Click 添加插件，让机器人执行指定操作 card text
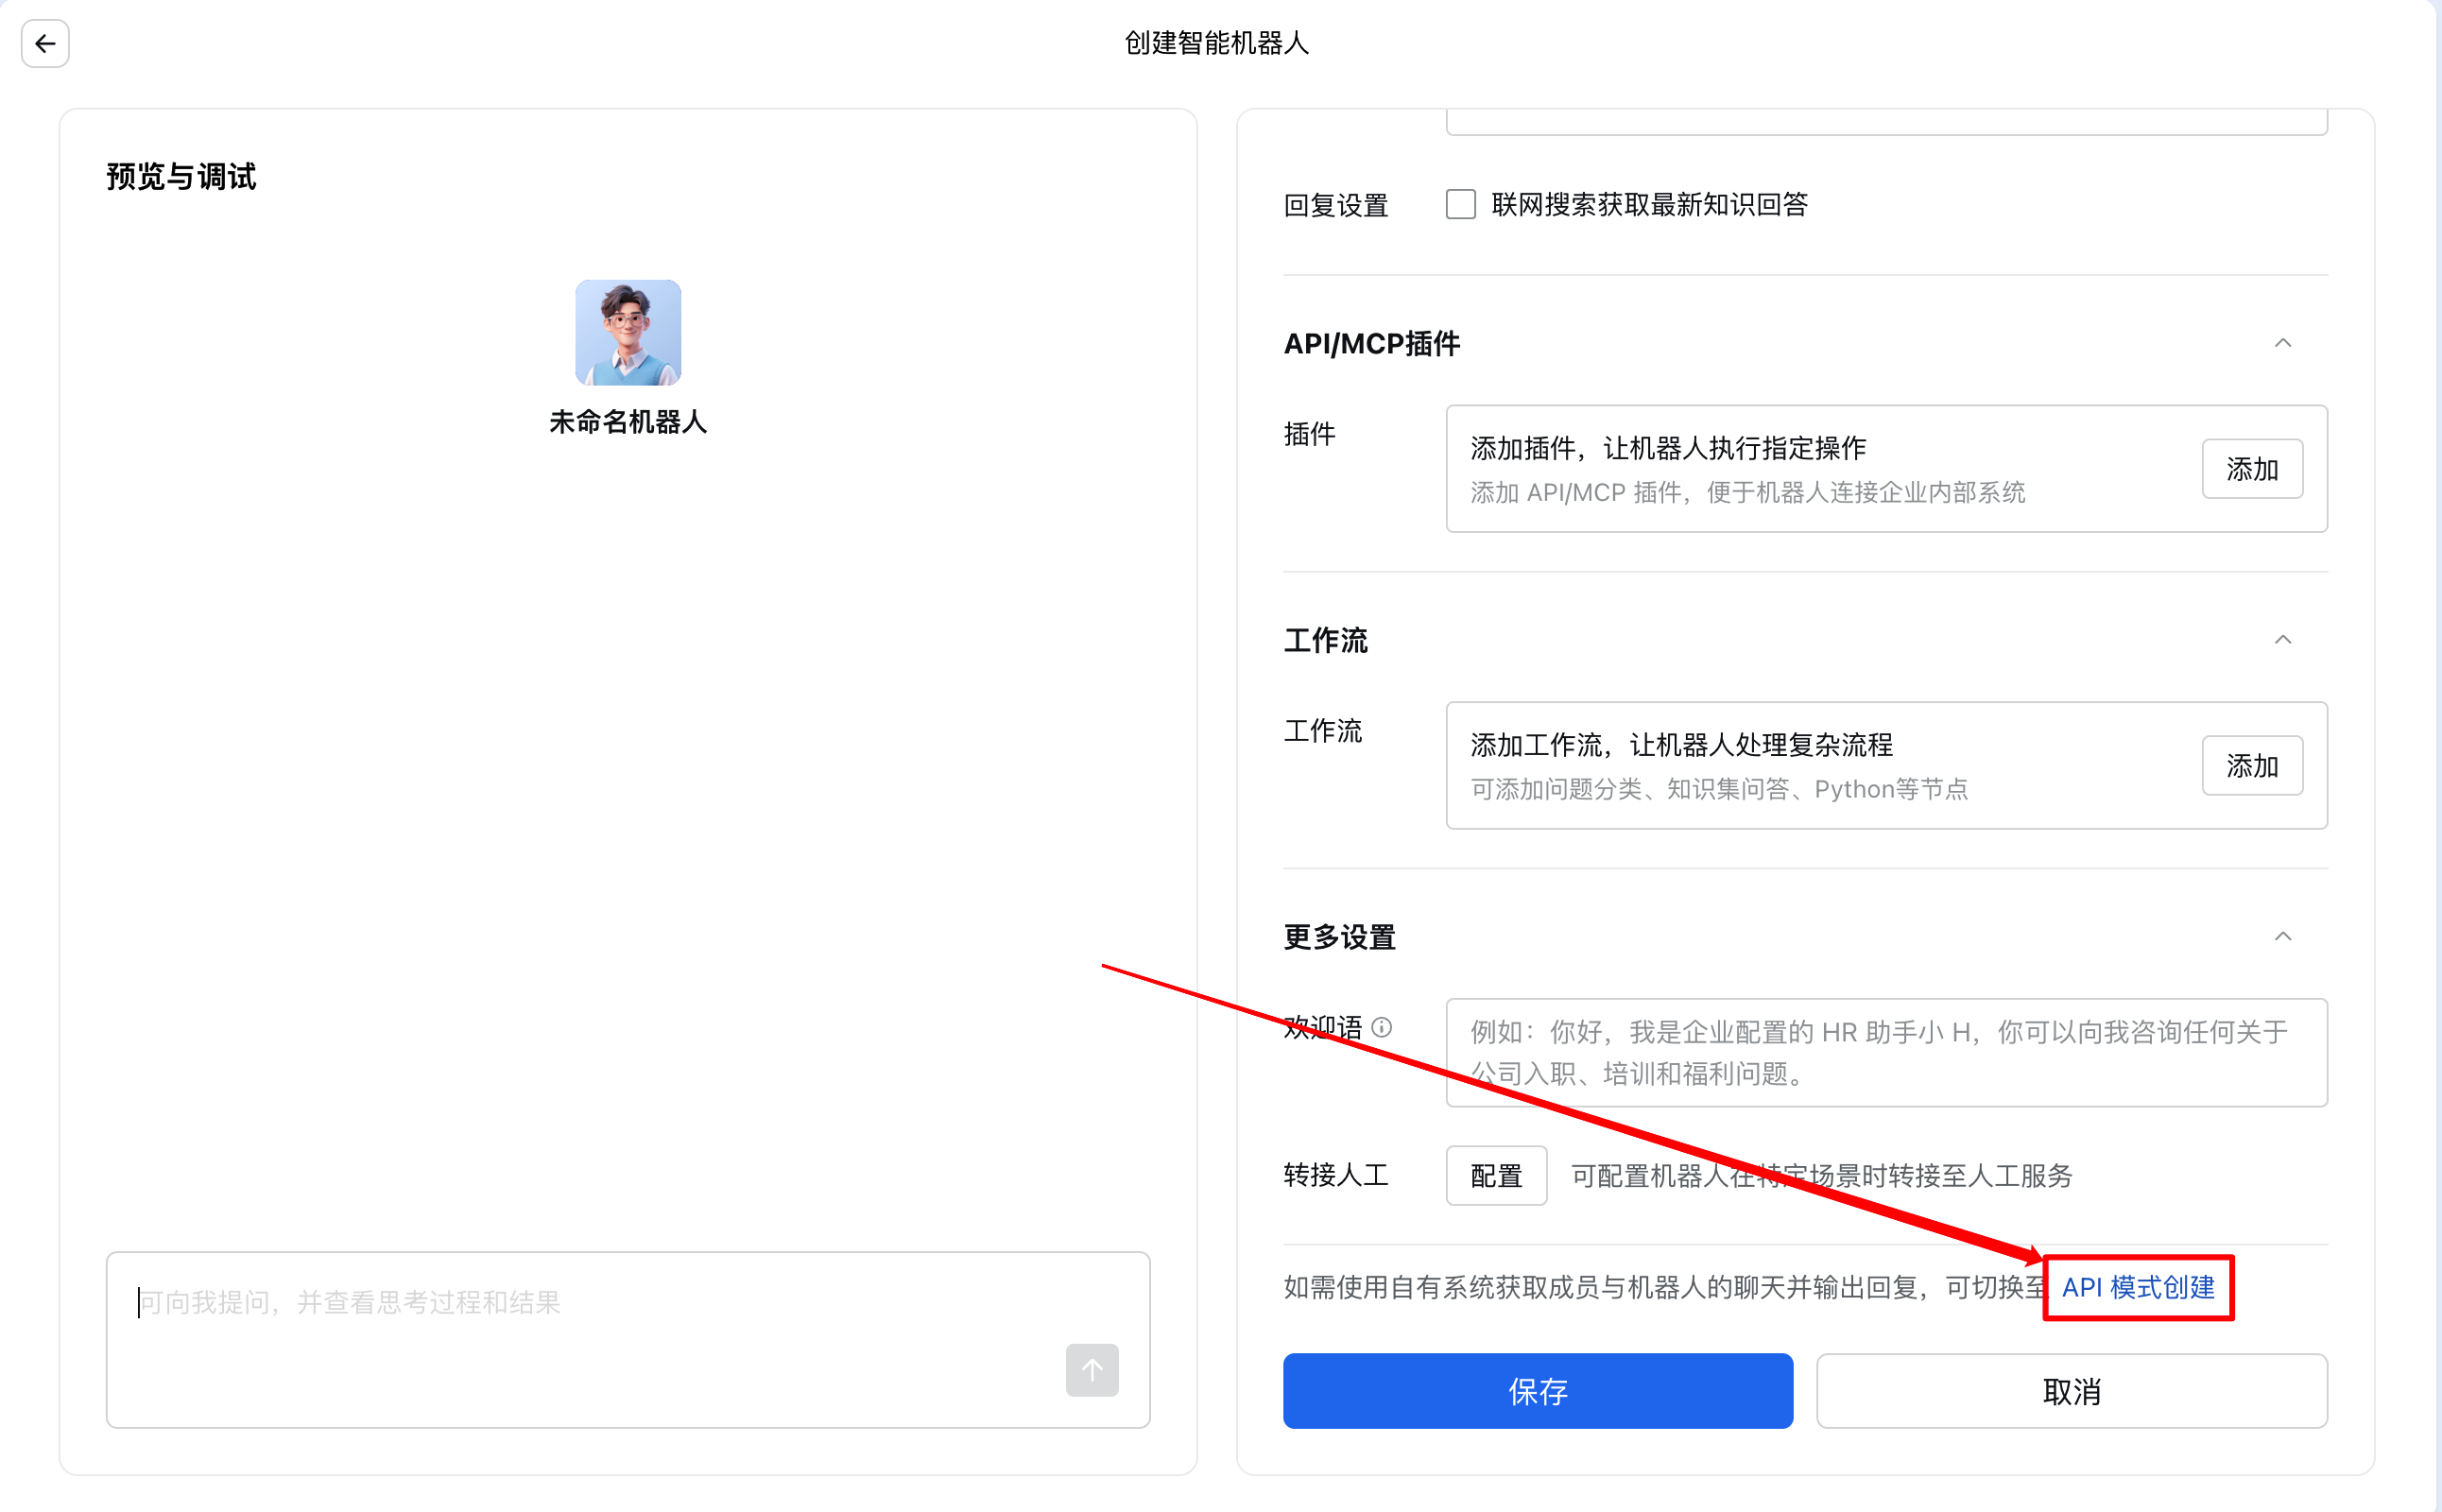The image size is (2442, 1512). click(1668, 448)
